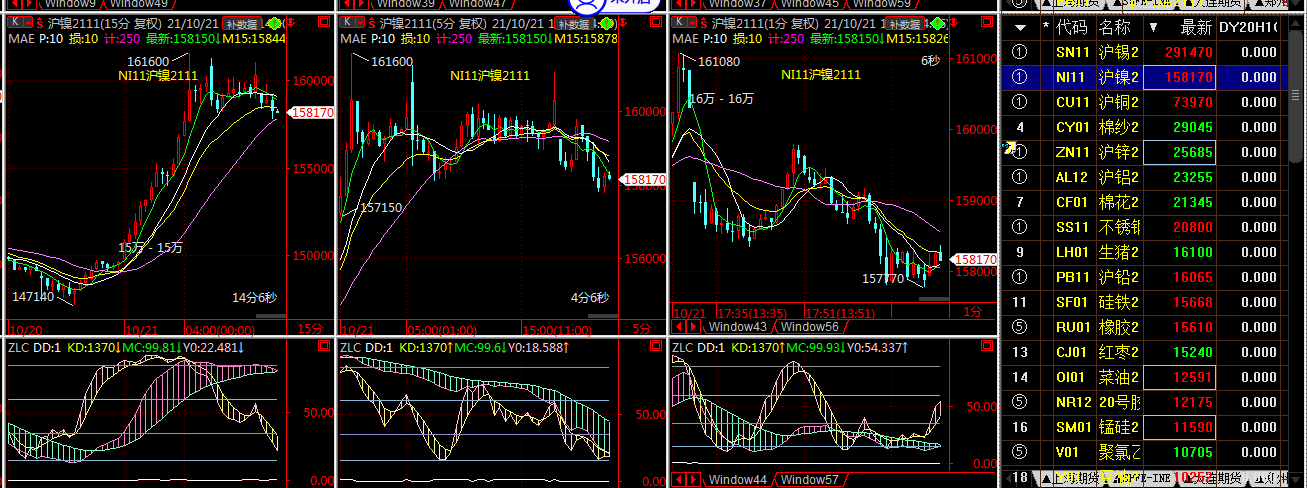
Task: Select the SN11 沪锡 row
Action: click(x=1144, y=52)
